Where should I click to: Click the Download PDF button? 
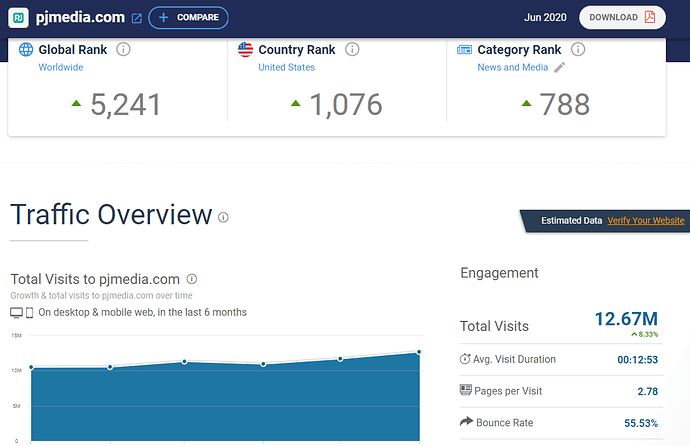[x=622, y=18]
